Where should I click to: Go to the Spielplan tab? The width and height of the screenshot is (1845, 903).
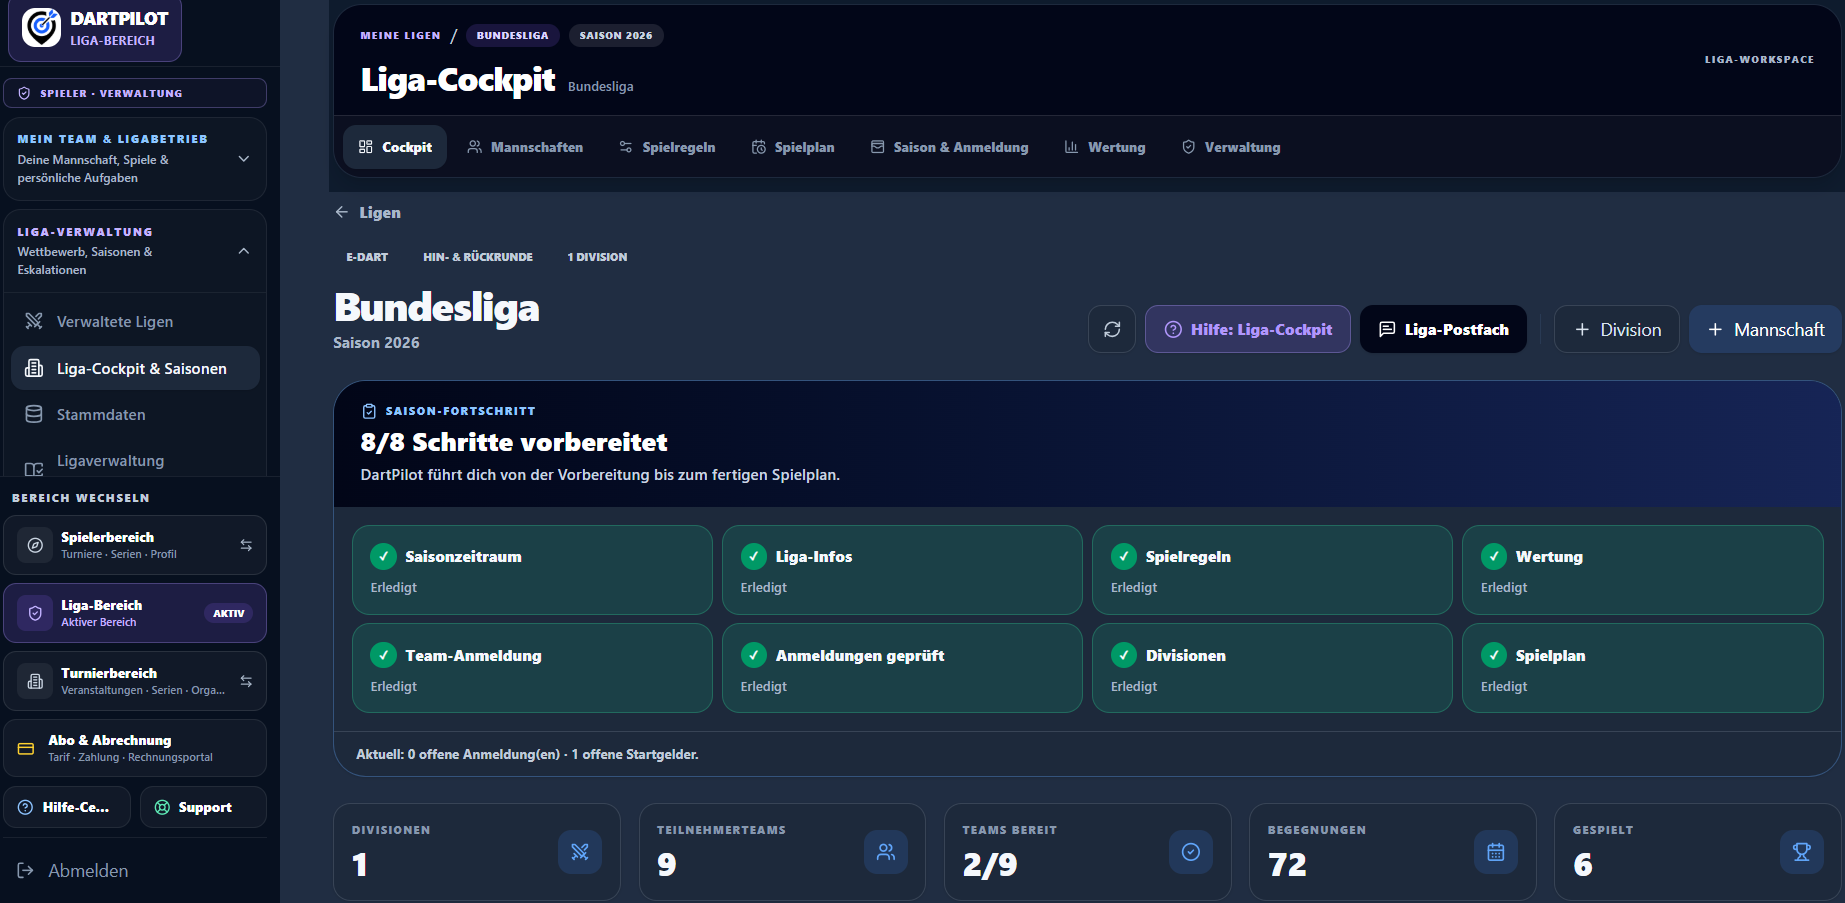pos(793,147)
